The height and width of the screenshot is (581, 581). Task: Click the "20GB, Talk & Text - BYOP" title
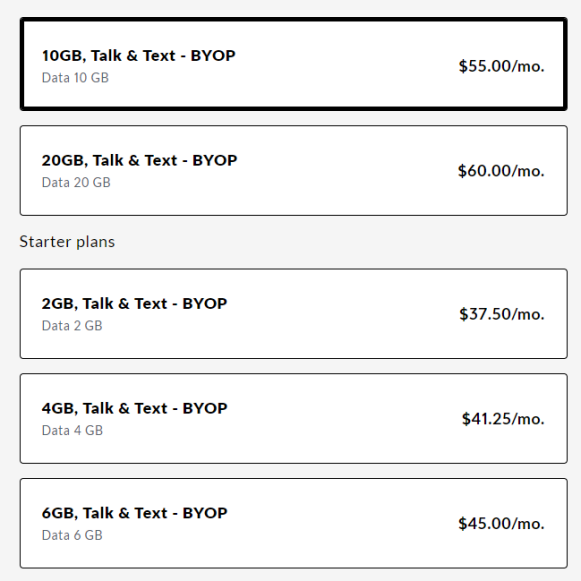tap(139, 161)
